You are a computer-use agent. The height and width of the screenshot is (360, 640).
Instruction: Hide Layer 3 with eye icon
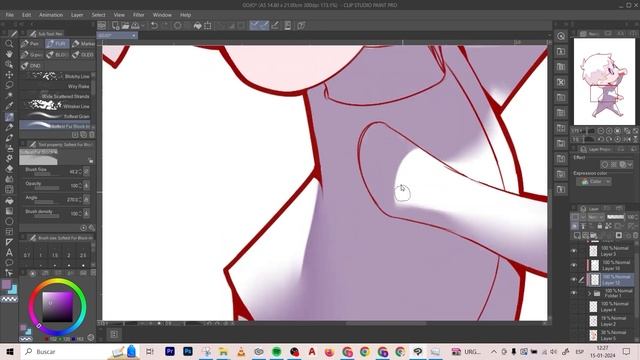tap(574, 251)
